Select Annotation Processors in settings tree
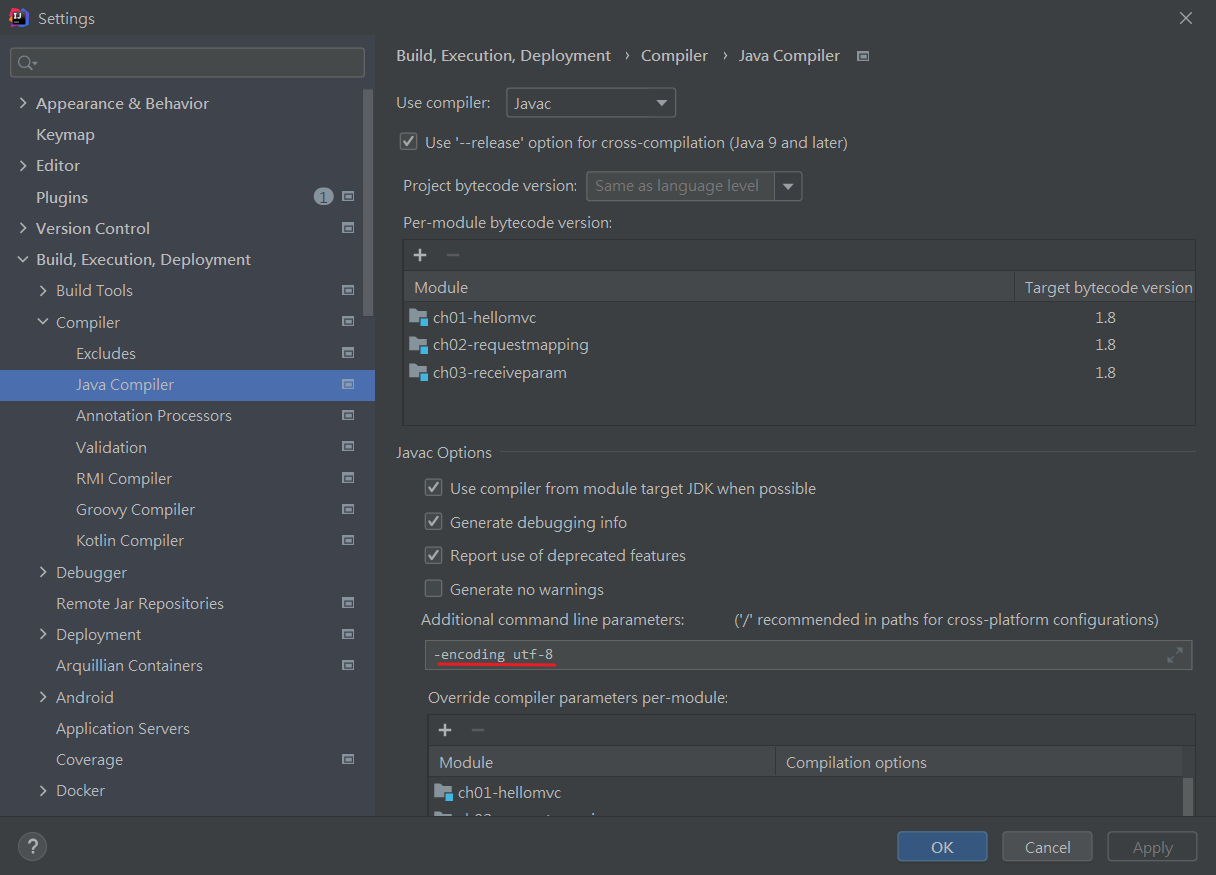The height and width of the screenshot is (875, 1216). click(153, 416)
